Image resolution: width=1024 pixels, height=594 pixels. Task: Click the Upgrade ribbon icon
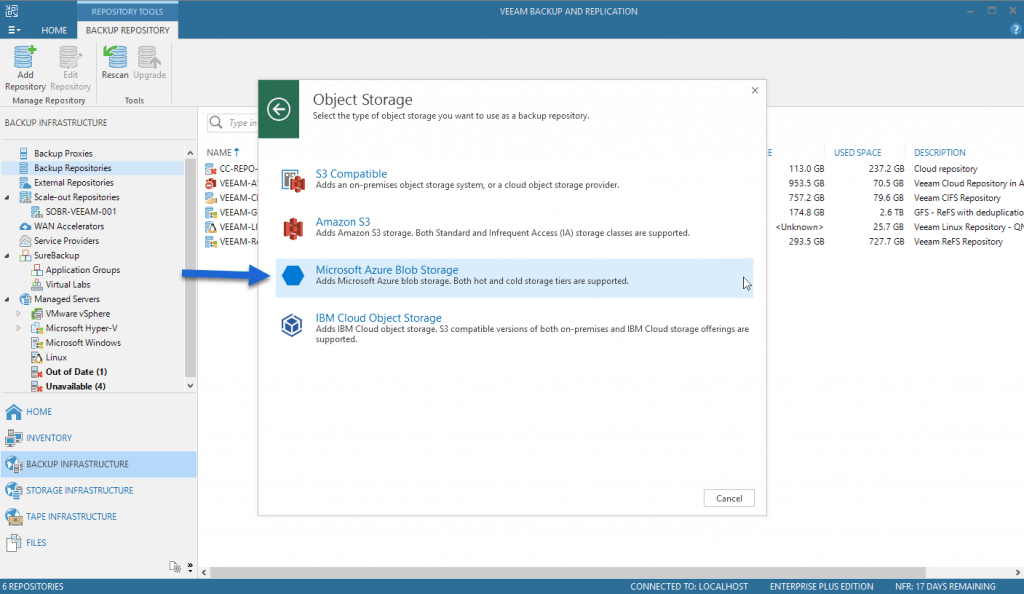click(149, 57)
